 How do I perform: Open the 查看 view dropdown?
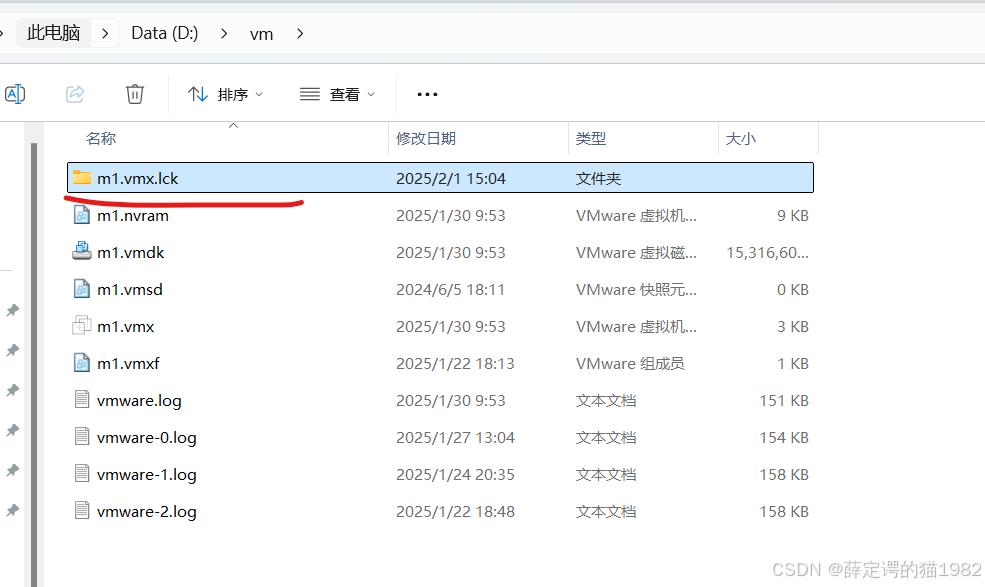pyautogui.click(x=337, y=94)
